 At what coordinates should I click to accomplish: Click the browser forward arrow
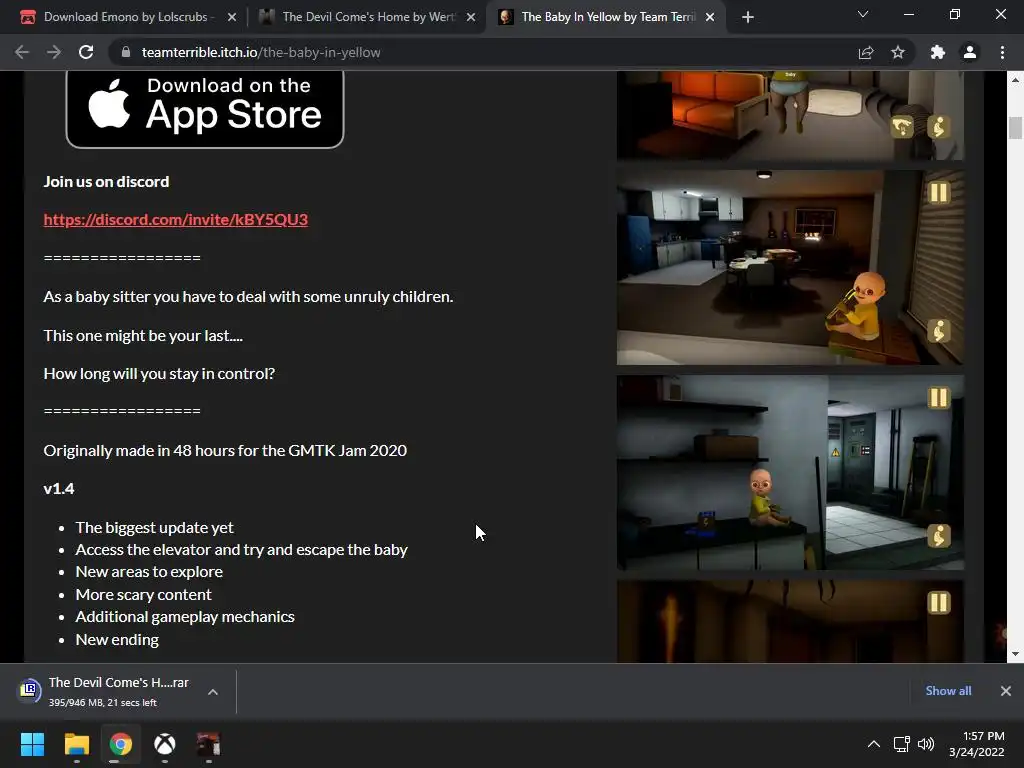point(54,52)
